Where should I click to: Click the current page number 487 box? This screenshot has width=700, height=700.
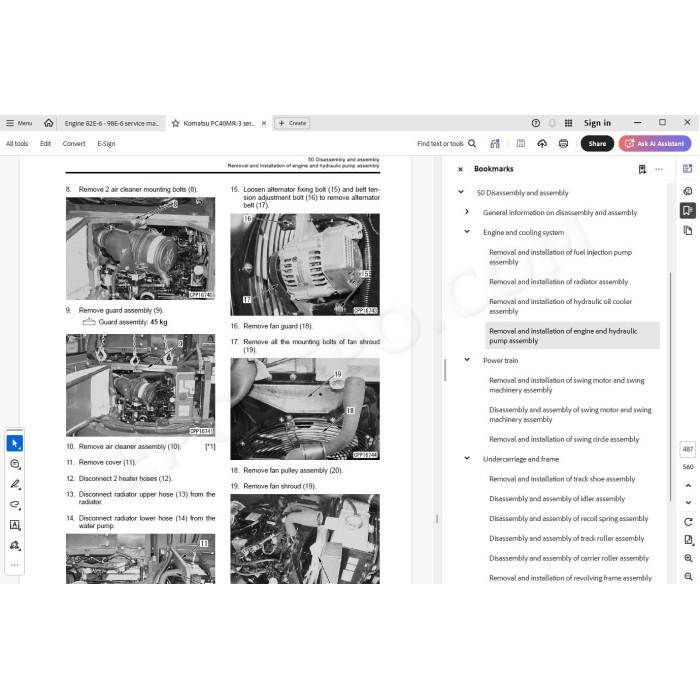(688, 449)
